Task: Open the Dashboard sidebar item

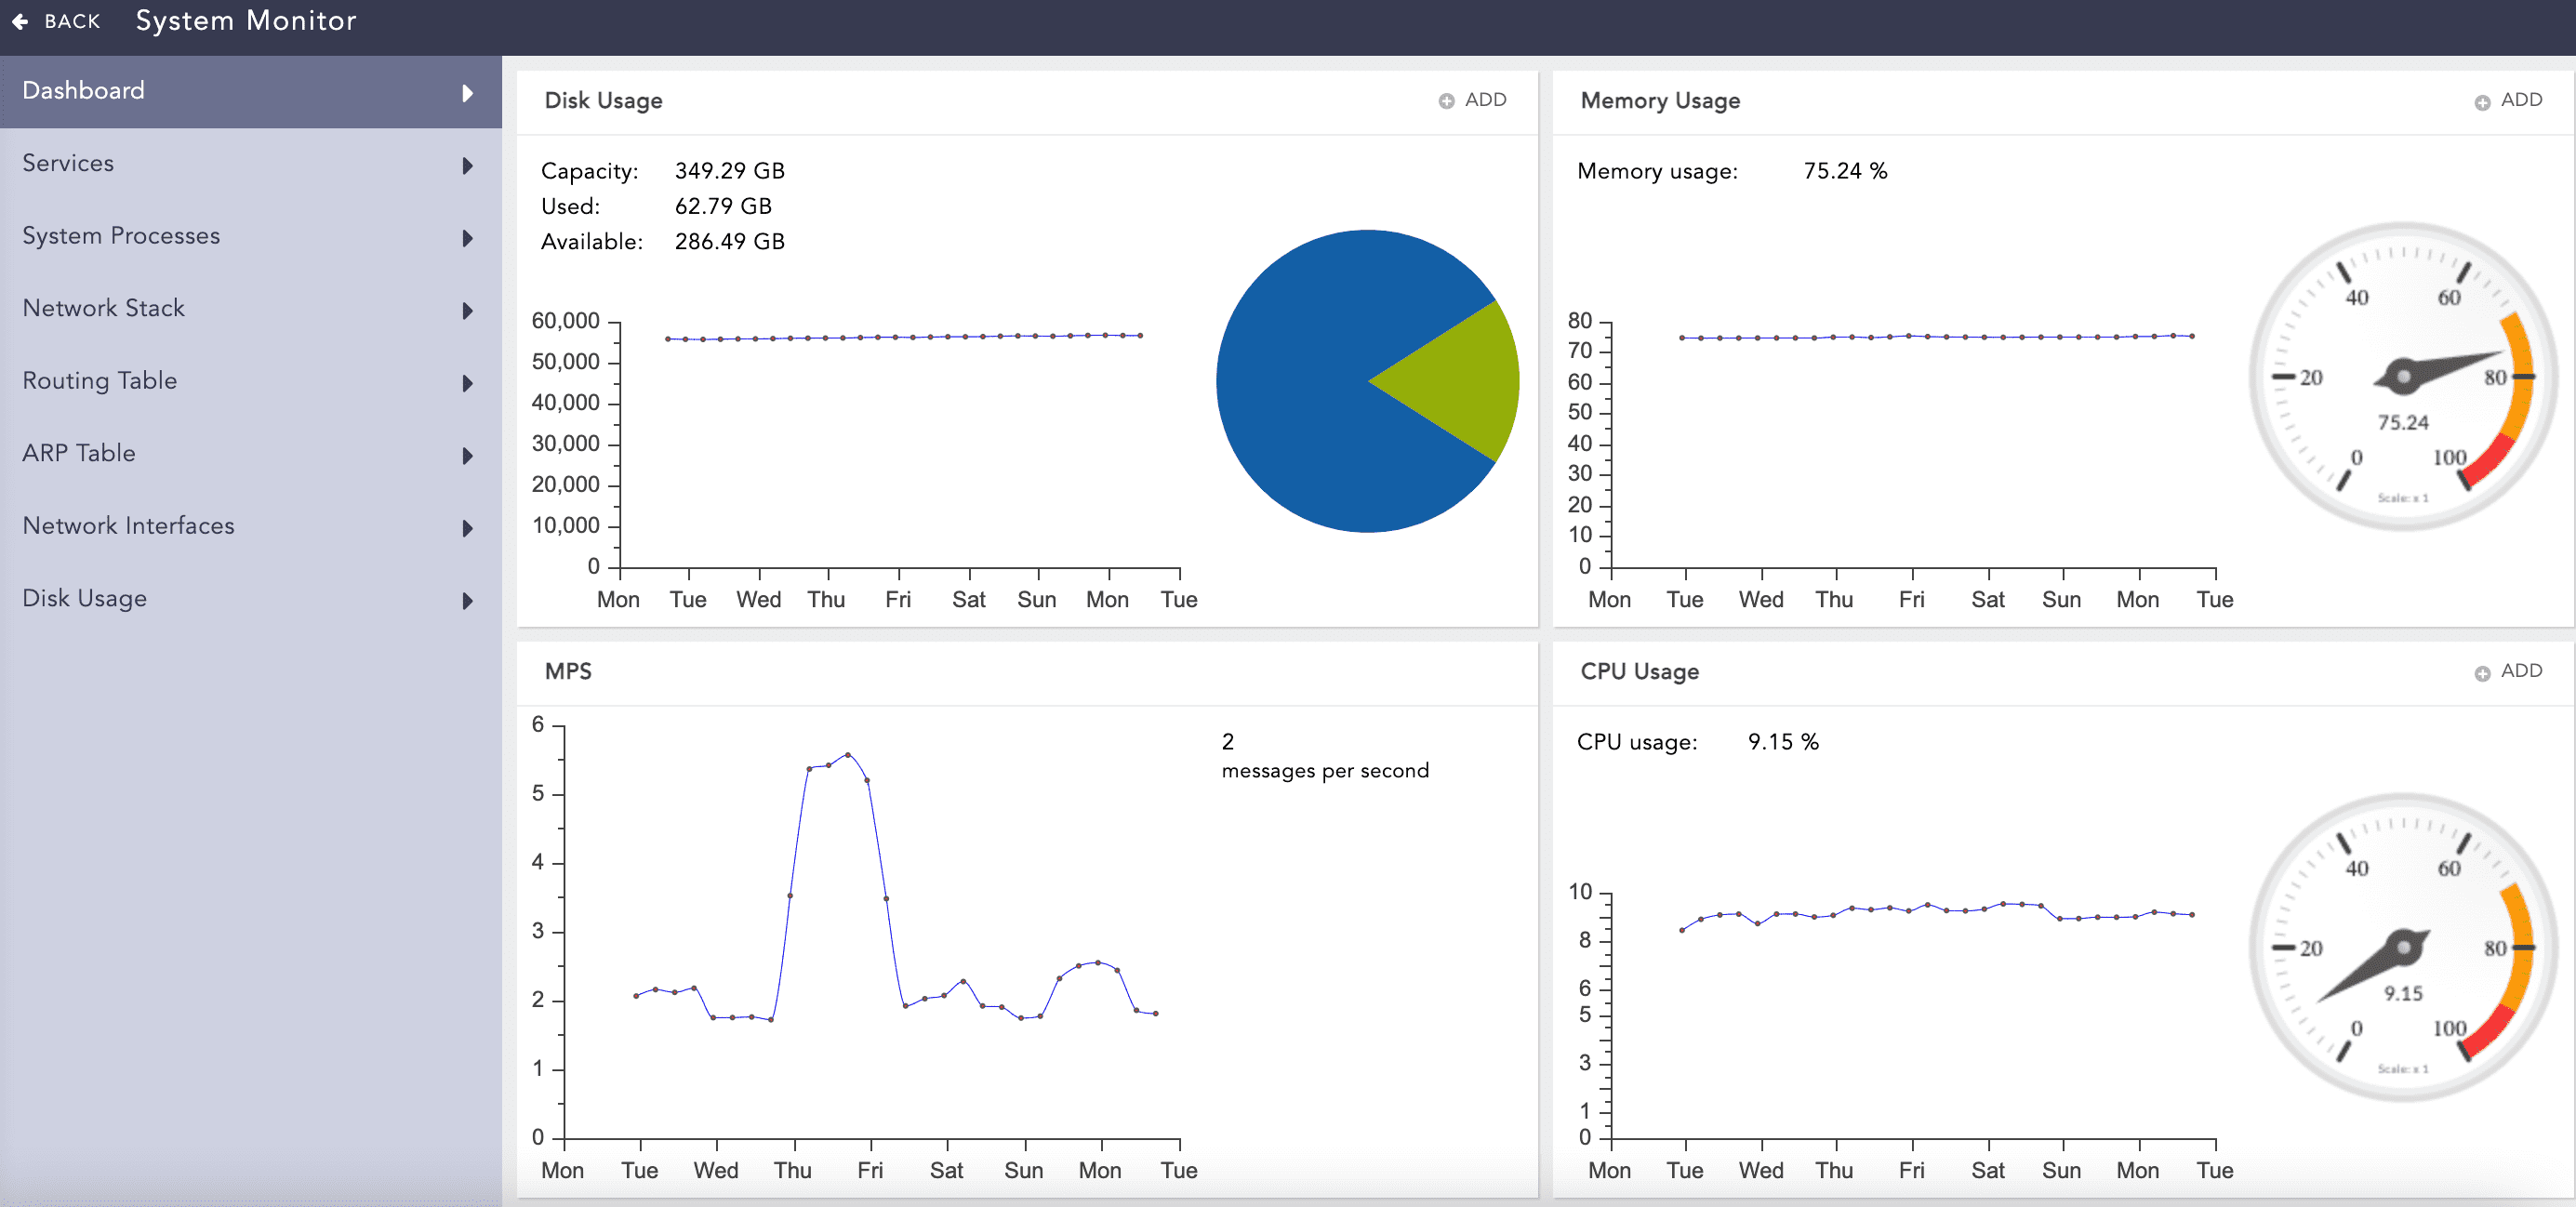Action: coord(84,91)
